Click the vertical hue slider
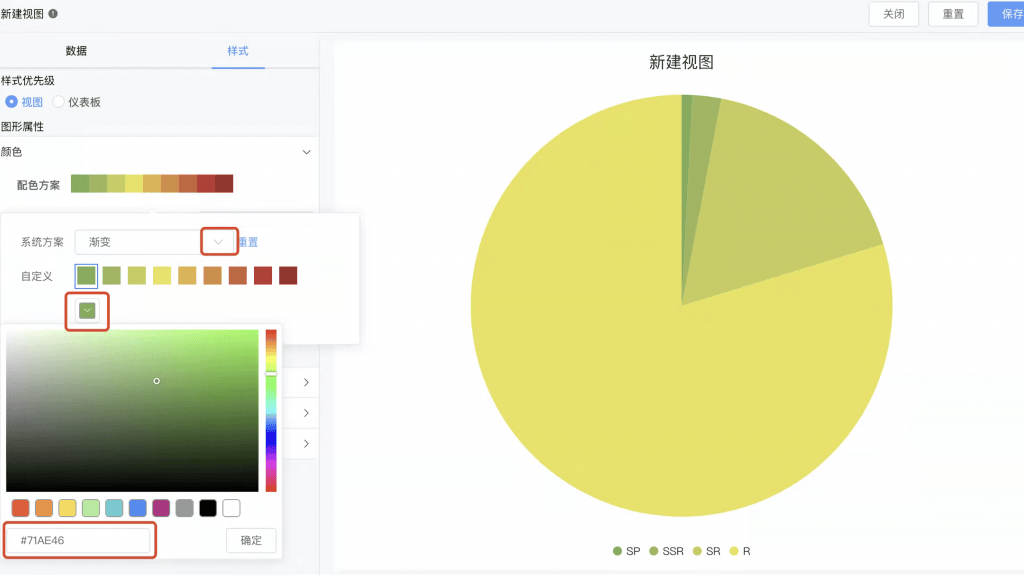 tap(271, 410)
